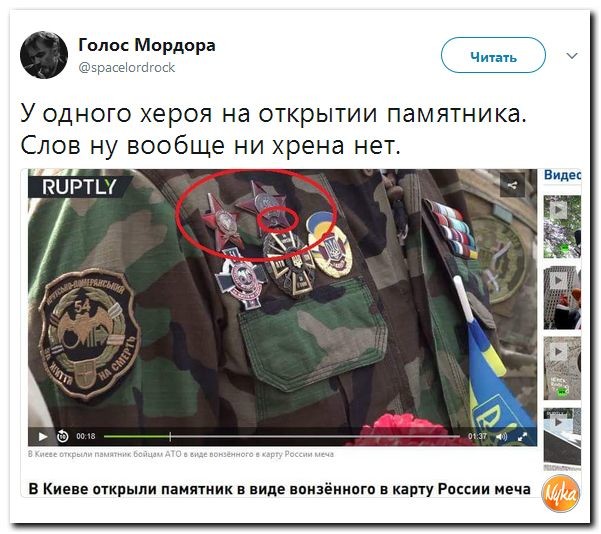Open the Голос Мордора profile avatar
Screen dimensions: 601x534
click(x=44, y=55)
